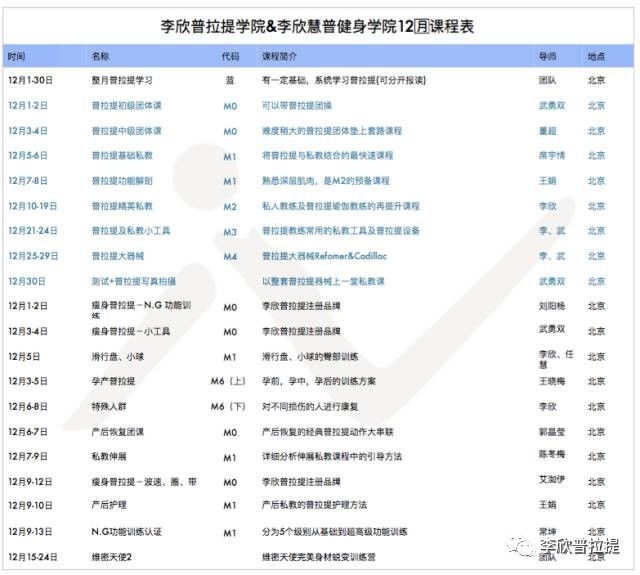
Task: Click 武勇双 in the 普拉提初级团体课 row
Action: [x=552, y=106]
